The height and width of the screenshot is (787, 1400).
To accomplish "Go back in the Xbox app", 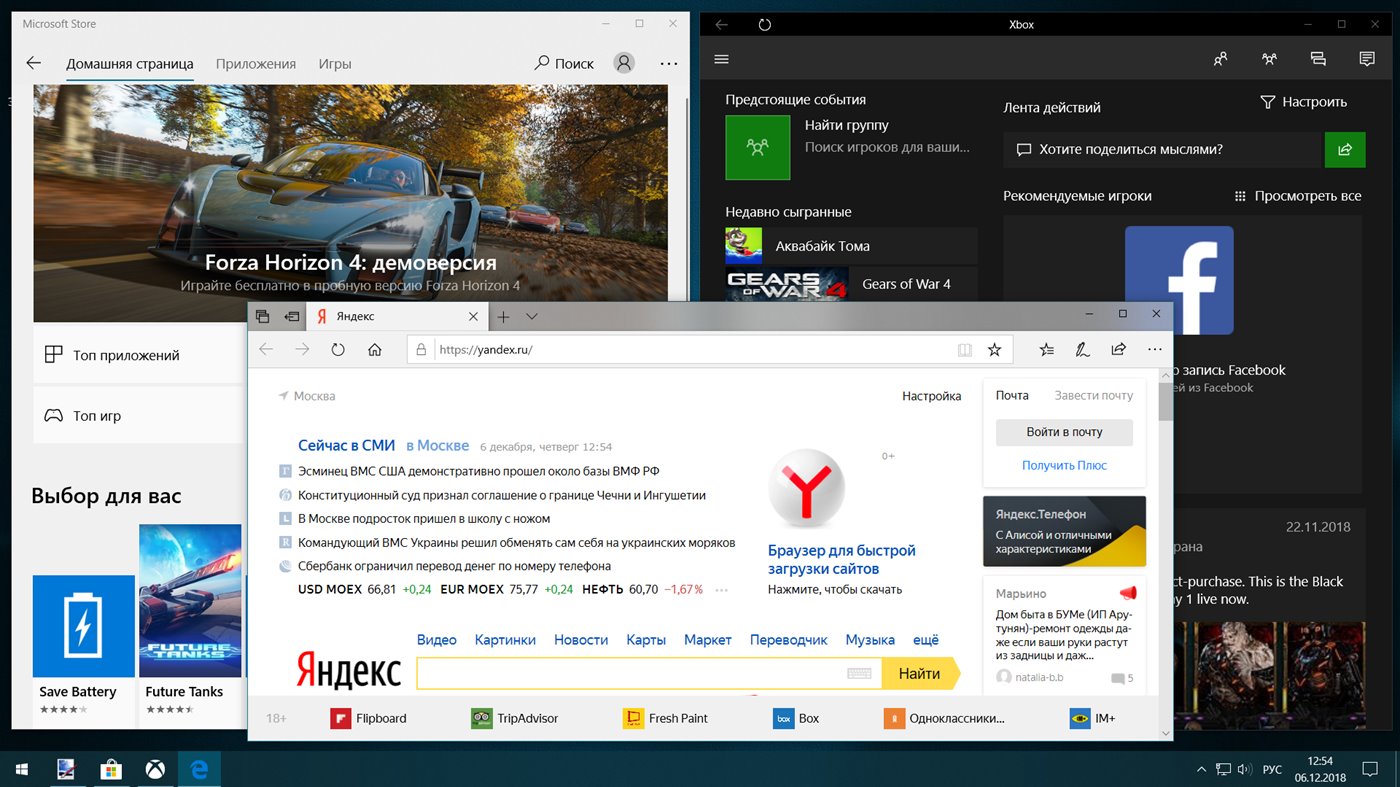I will 721,24.
